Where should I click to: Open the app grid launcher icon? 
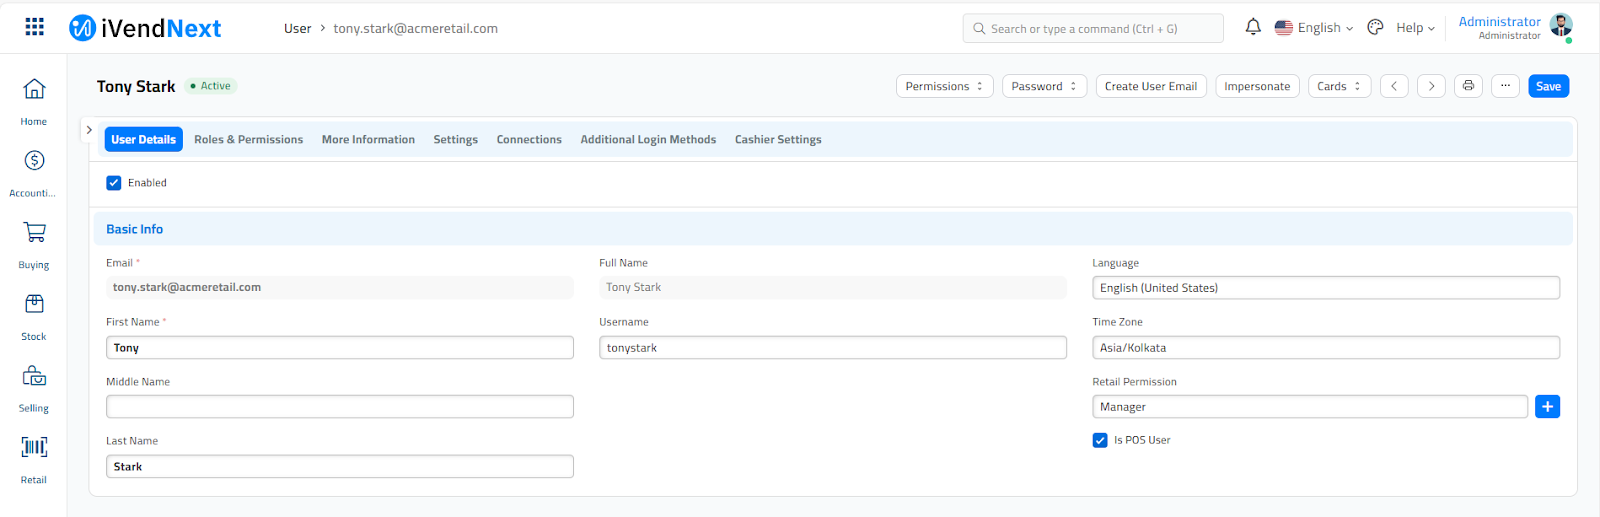coord(34,27)
